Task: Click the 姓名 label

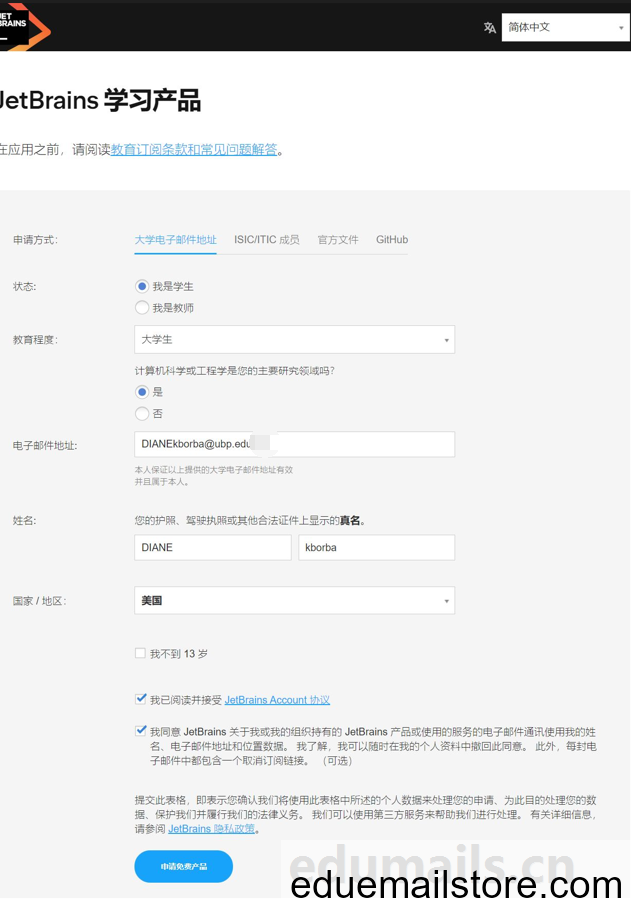Action: (24, 521)
